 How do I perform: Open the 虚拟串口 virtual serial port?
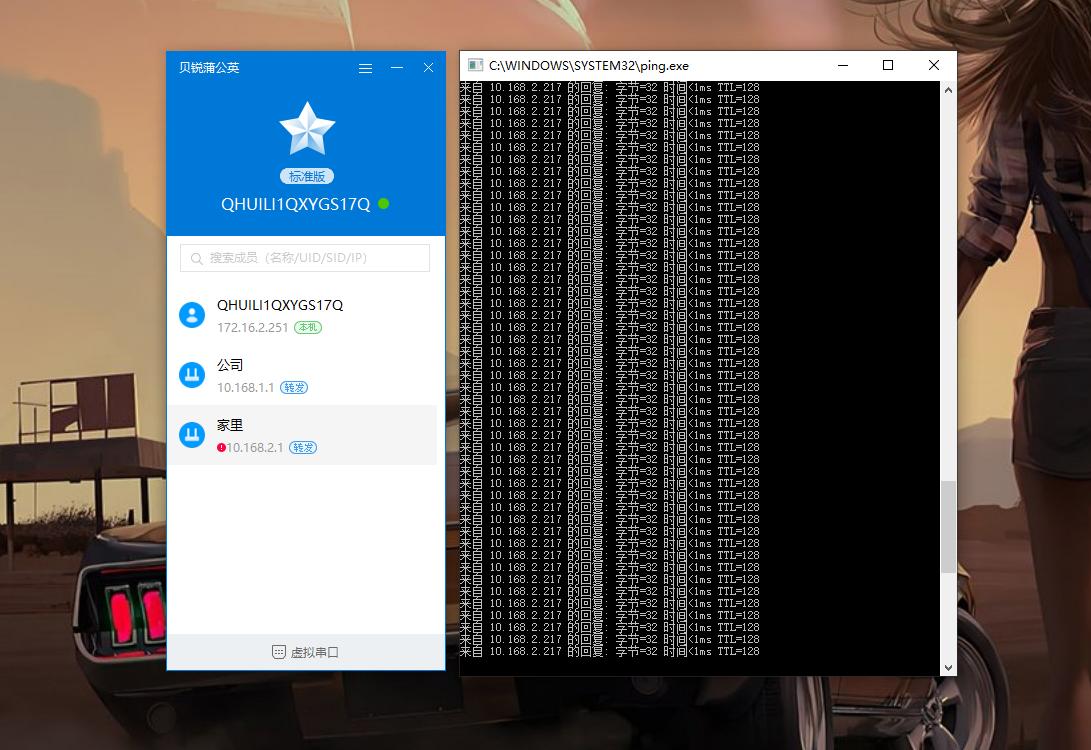click(305, 652)
